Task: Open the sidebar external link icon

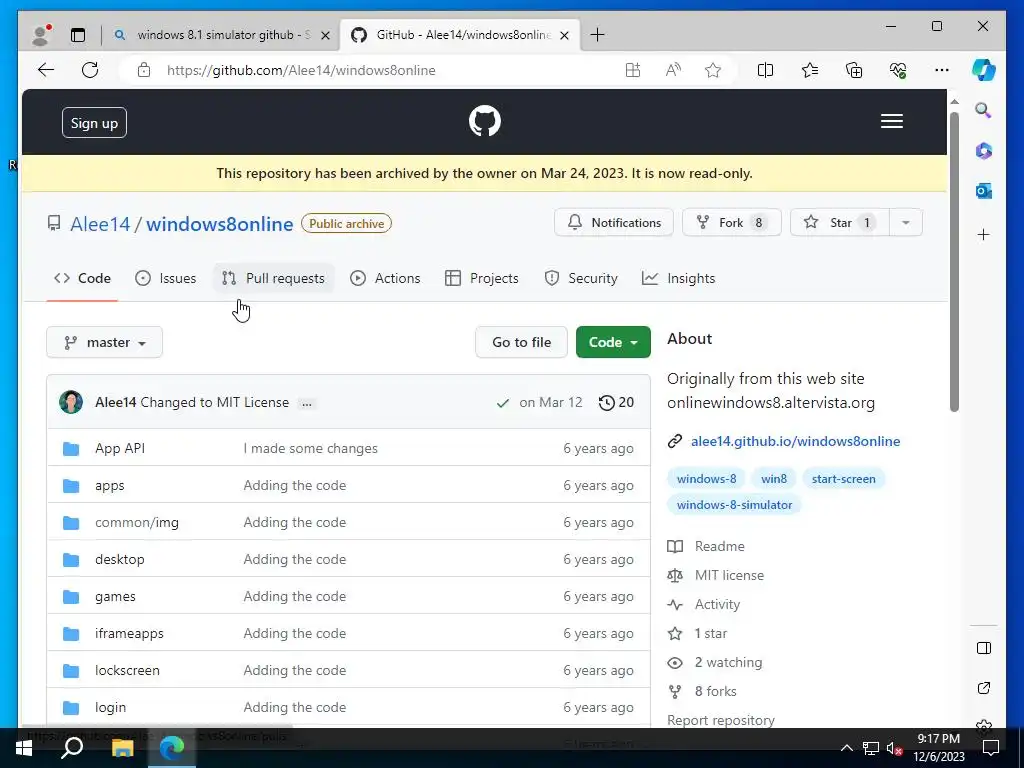Action: (984, 688)
